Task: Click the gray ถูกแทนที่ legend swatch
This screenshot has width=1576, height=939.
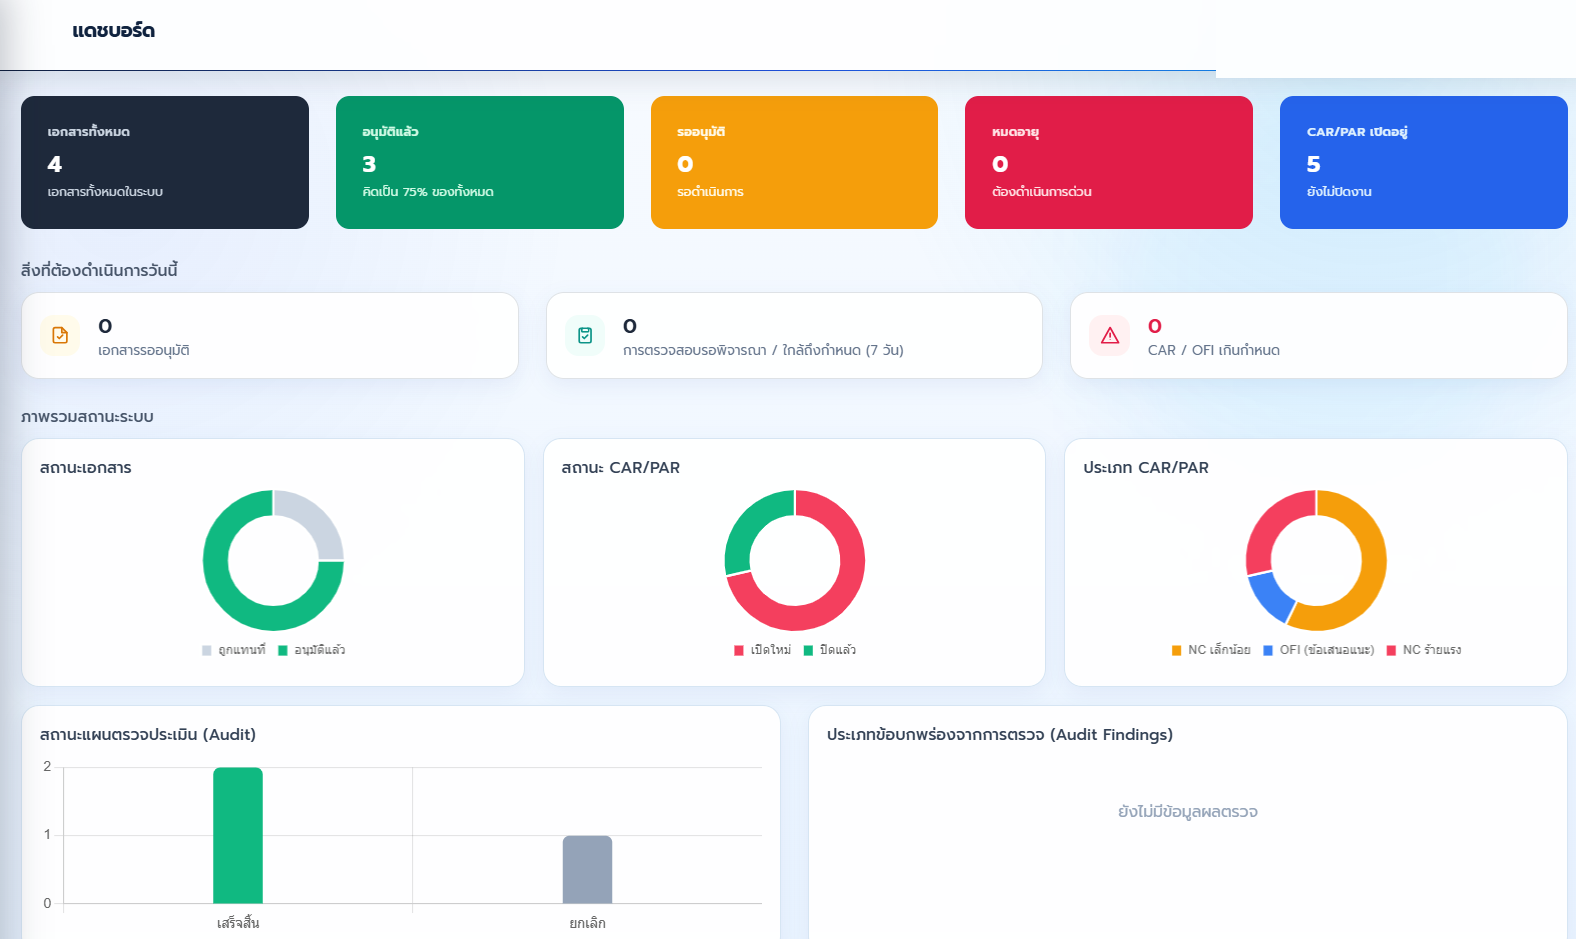Action: (207, 650)
